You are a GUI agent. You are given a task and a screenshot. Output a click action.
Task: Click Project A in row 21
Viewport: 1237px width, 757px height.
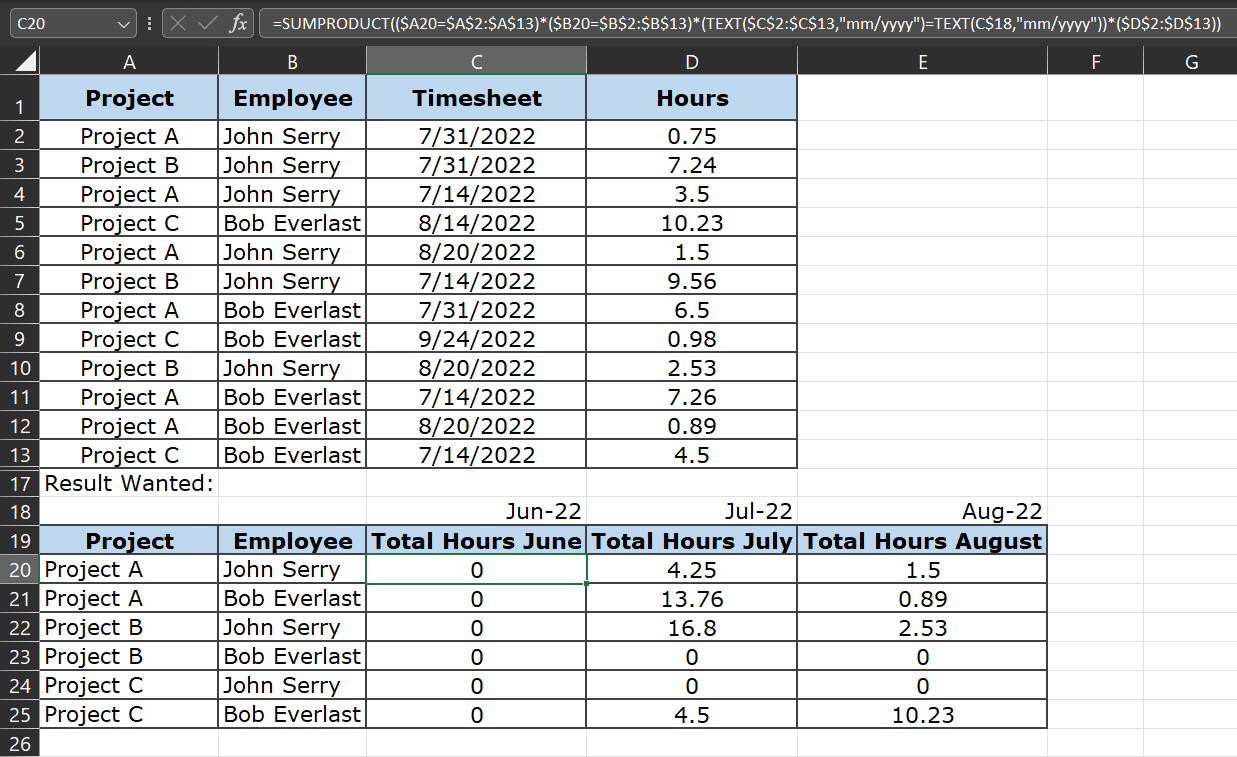[x=129, y=598]
